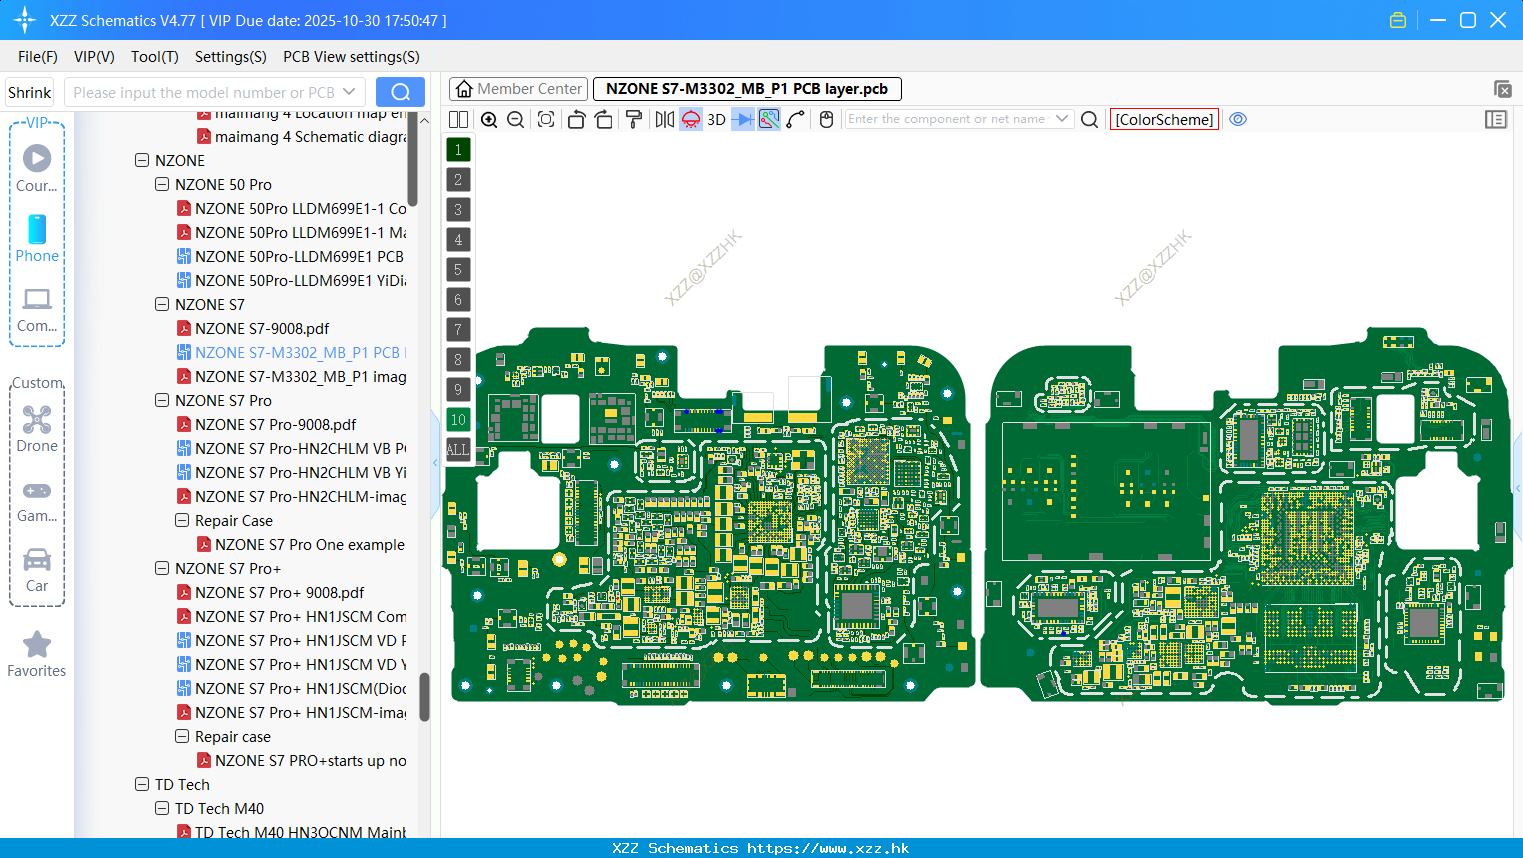Show PCB layer 10

pos(458,419)
